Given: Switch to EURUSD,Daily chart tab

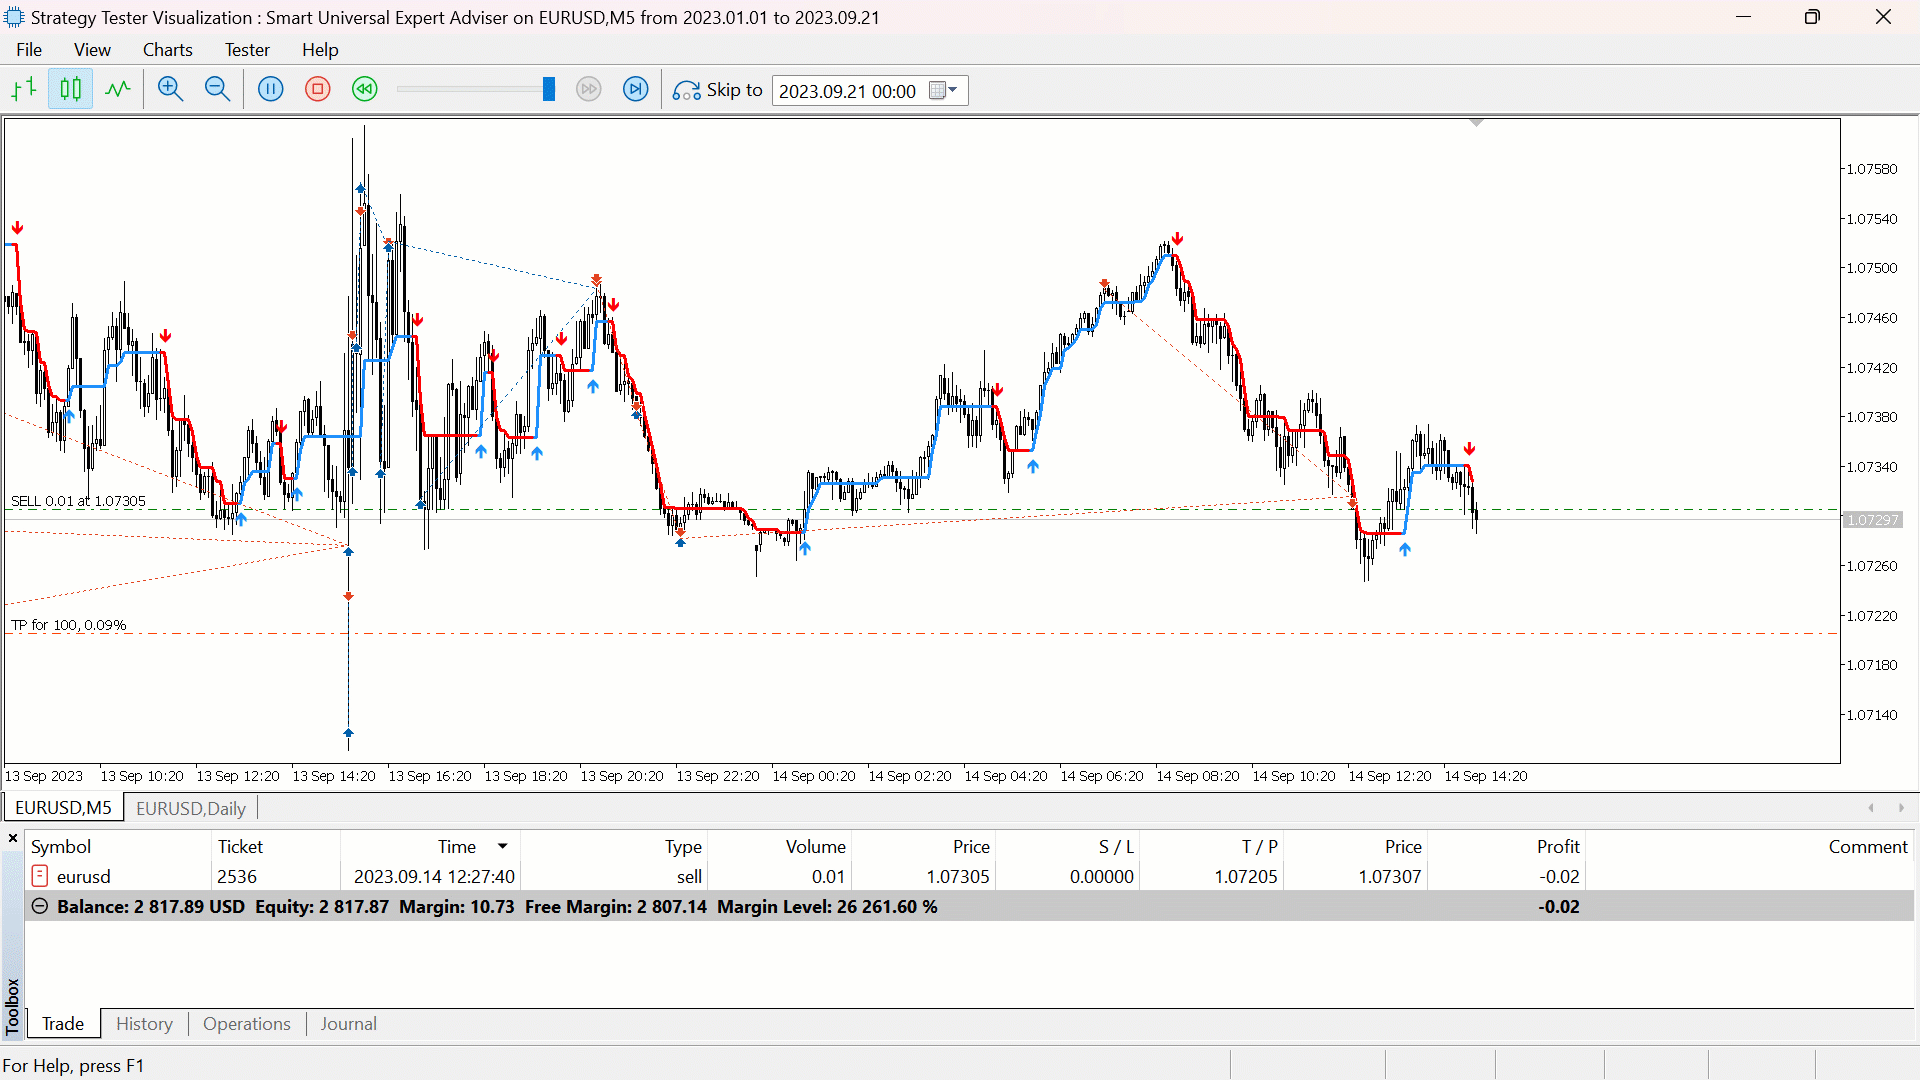Looking at the screenshot, I should pos(190,808).
